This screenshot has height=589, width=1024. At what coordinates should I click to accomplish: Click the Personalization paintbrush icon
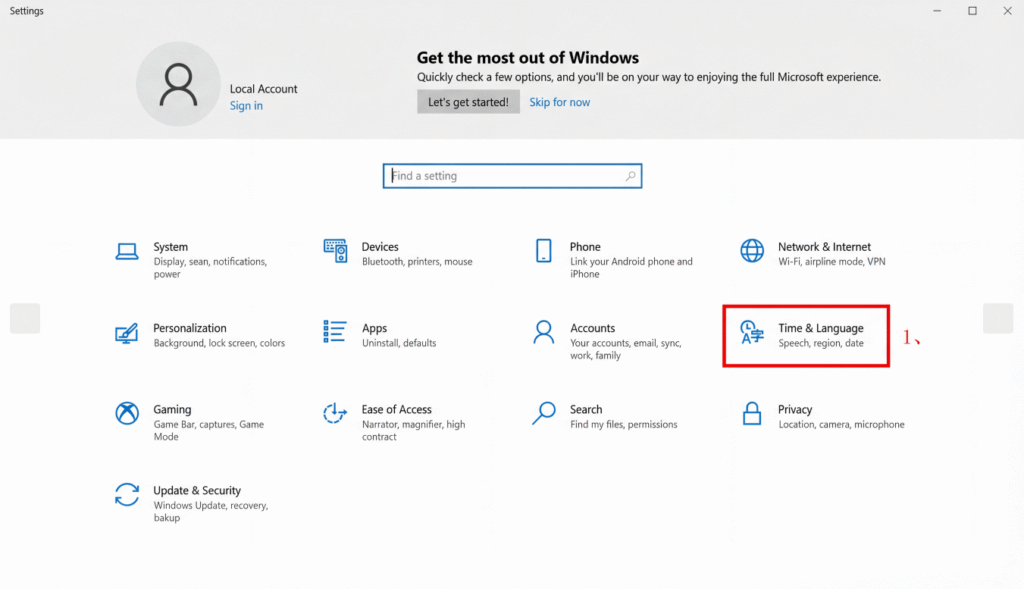tap(127, 332)
